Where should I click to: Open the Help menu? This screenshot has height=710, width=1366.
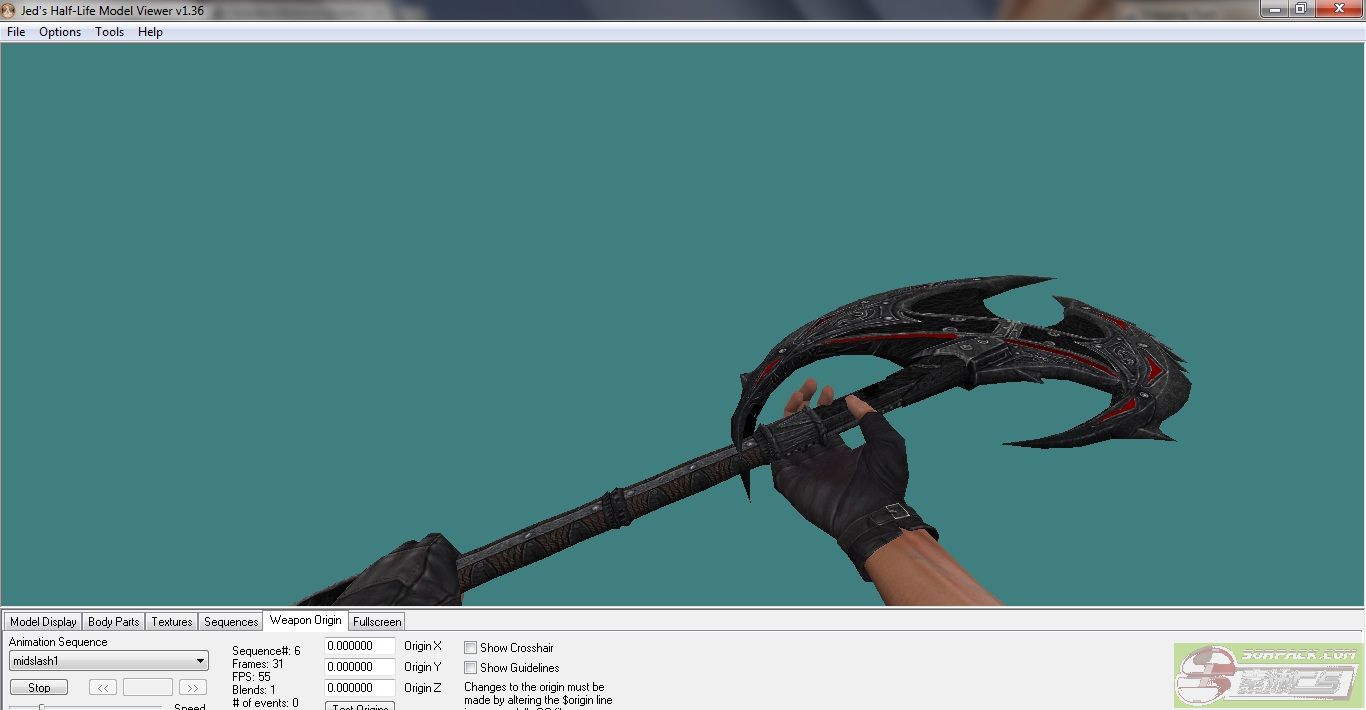(150, 32)
